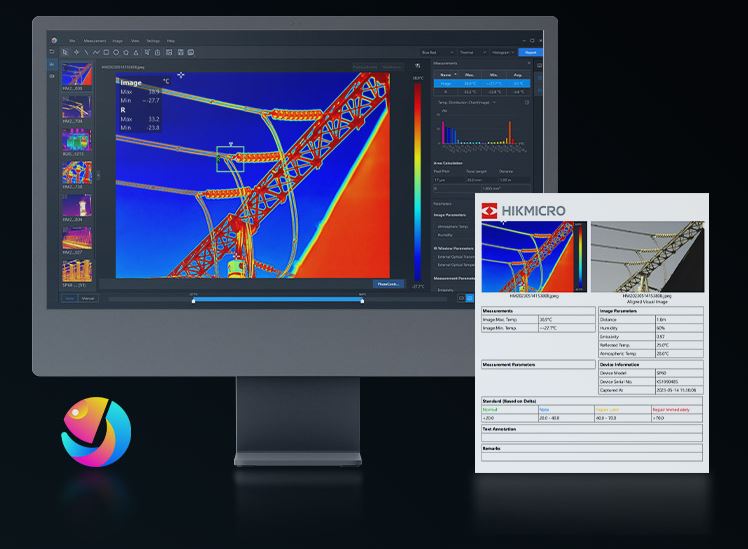Viewport: 748px width, 549px height.
Task: Click the Emissivity field in report Image Parameters
Action: 651,337
